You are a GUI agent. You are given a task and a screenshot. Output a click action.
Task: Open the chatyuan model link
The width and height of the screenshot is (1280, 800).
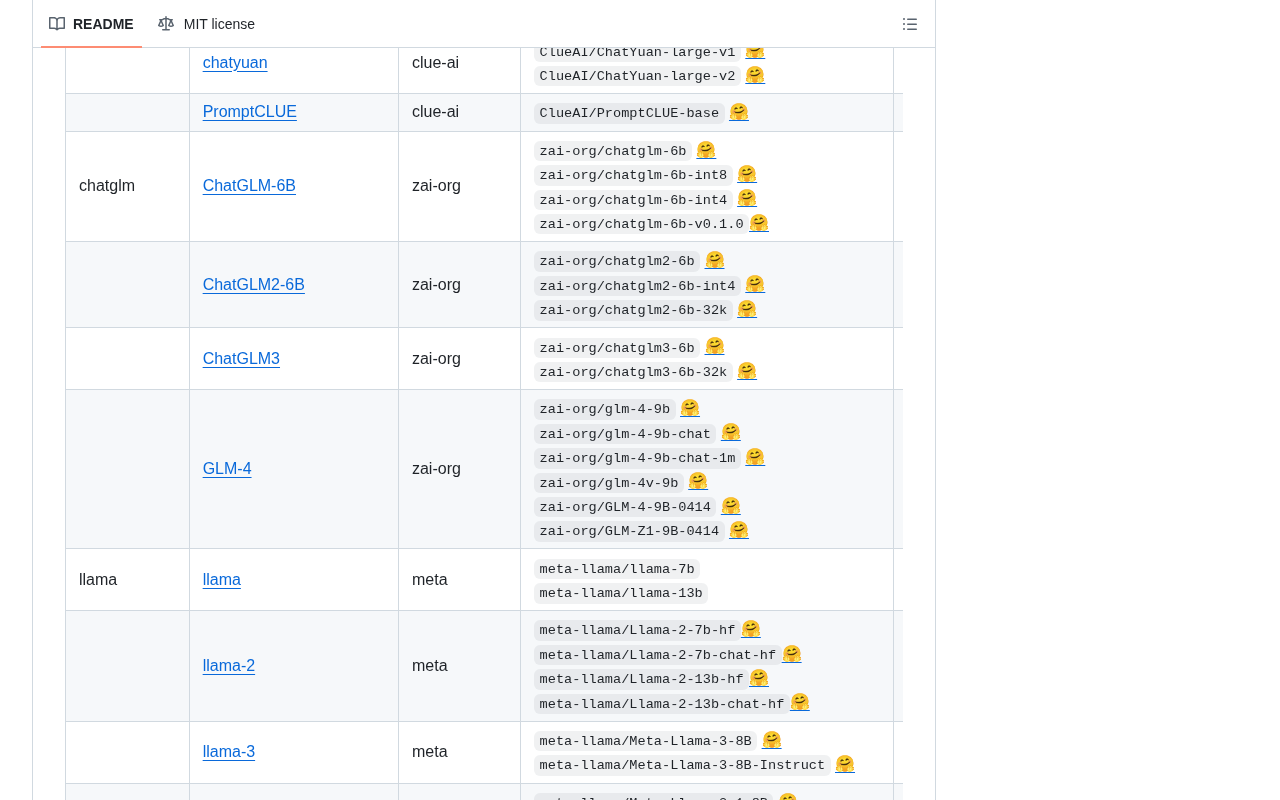235,63
